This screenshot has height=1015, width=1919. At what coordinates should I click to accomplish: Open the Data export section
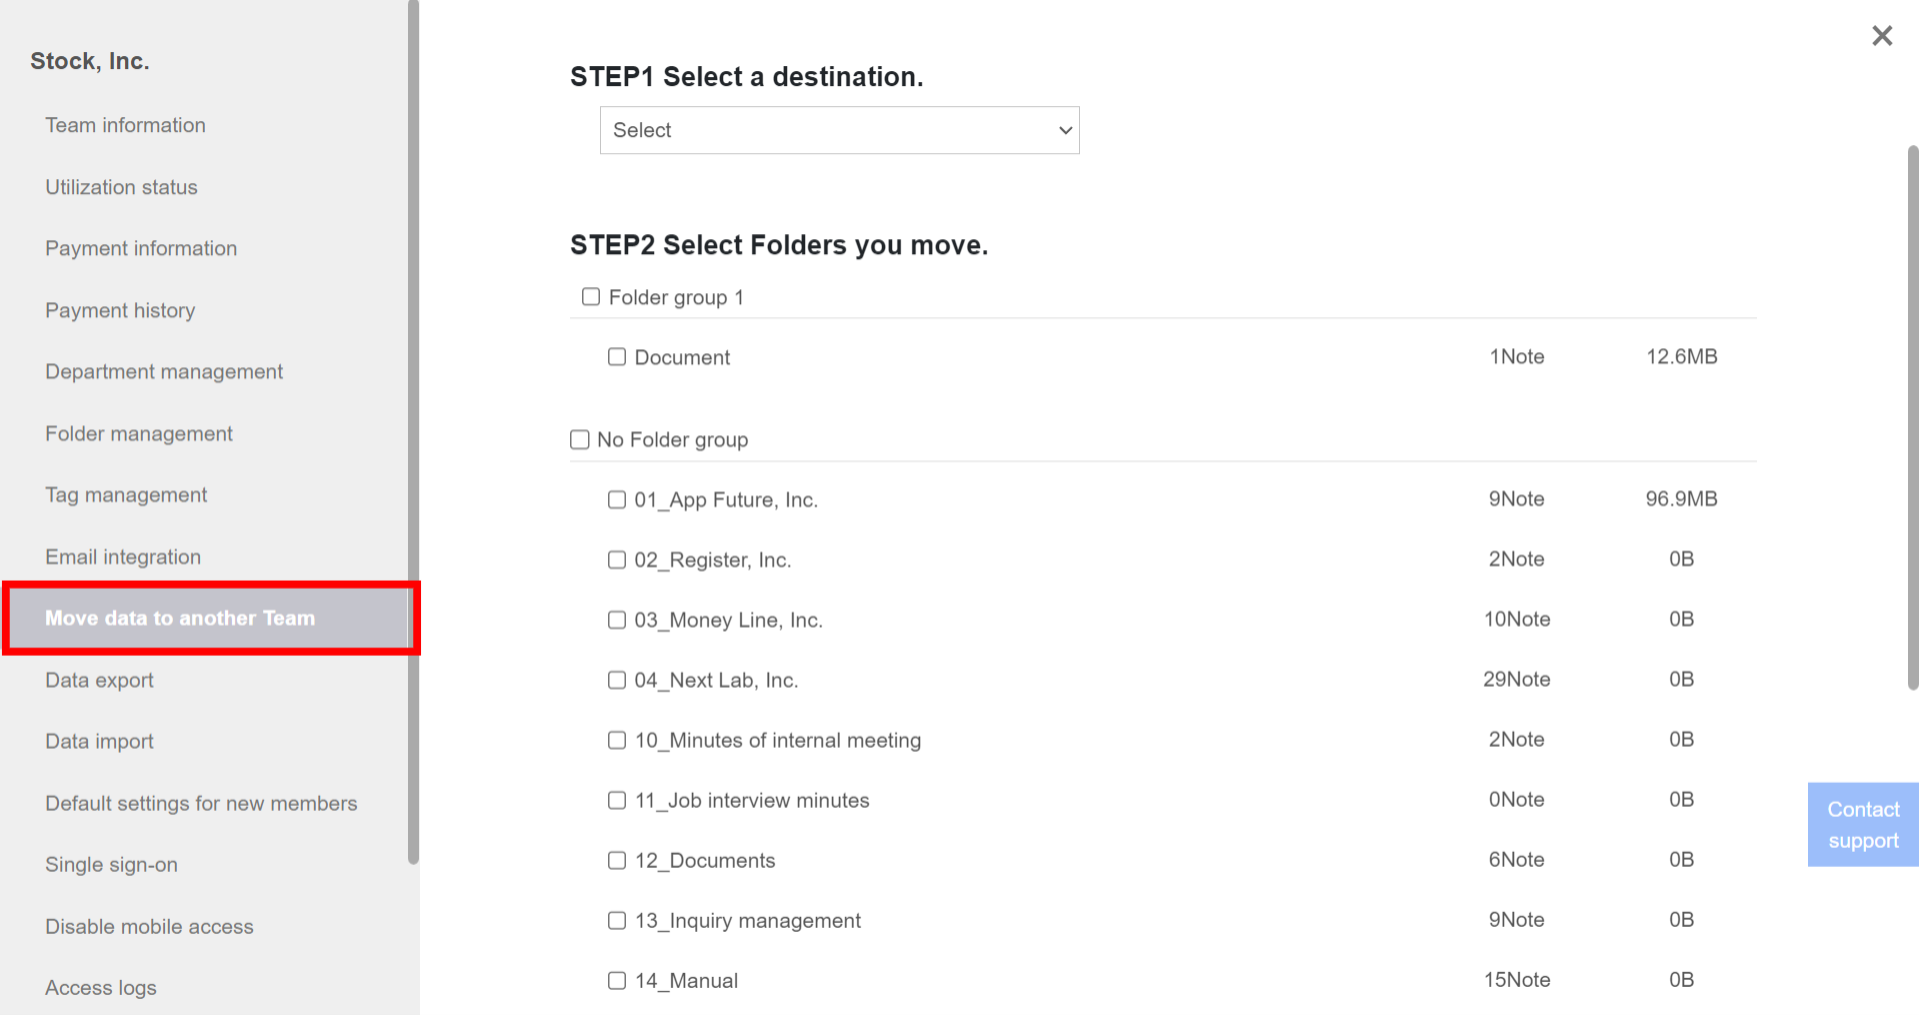click(x=99, y=680)
